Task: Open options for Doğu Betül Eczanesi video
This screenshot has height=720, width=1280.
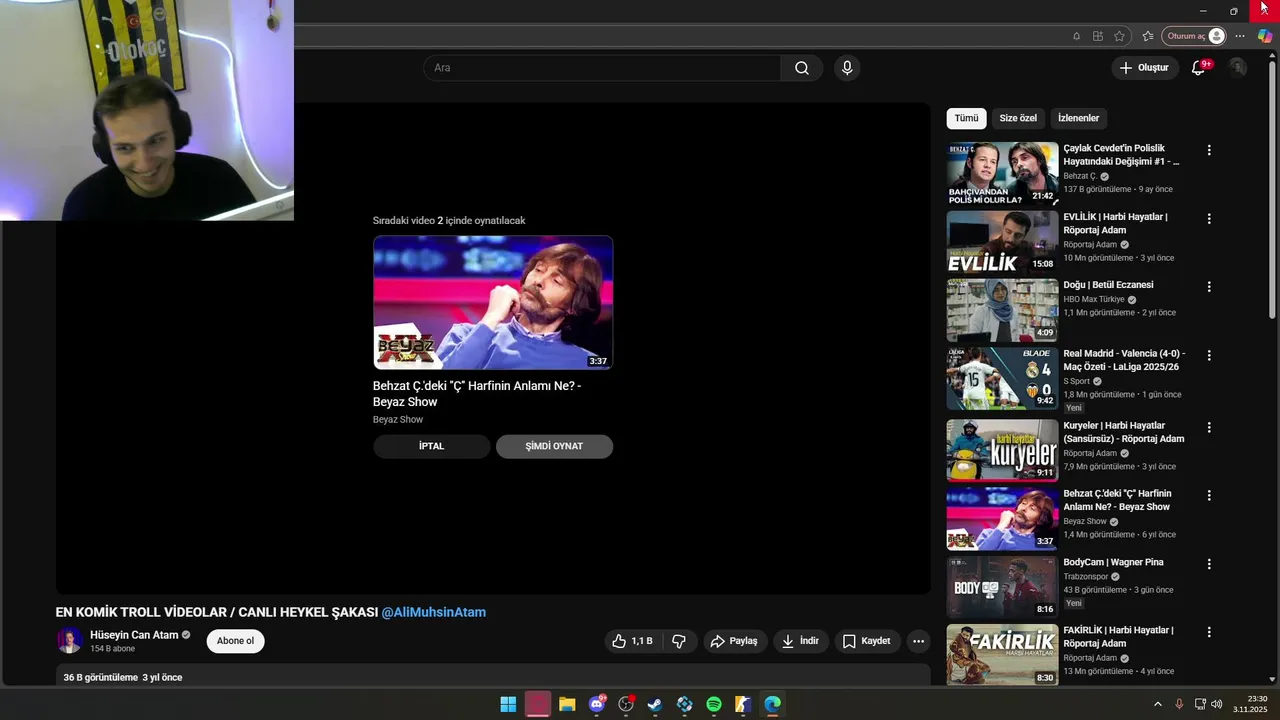Action: [1209, 286]
